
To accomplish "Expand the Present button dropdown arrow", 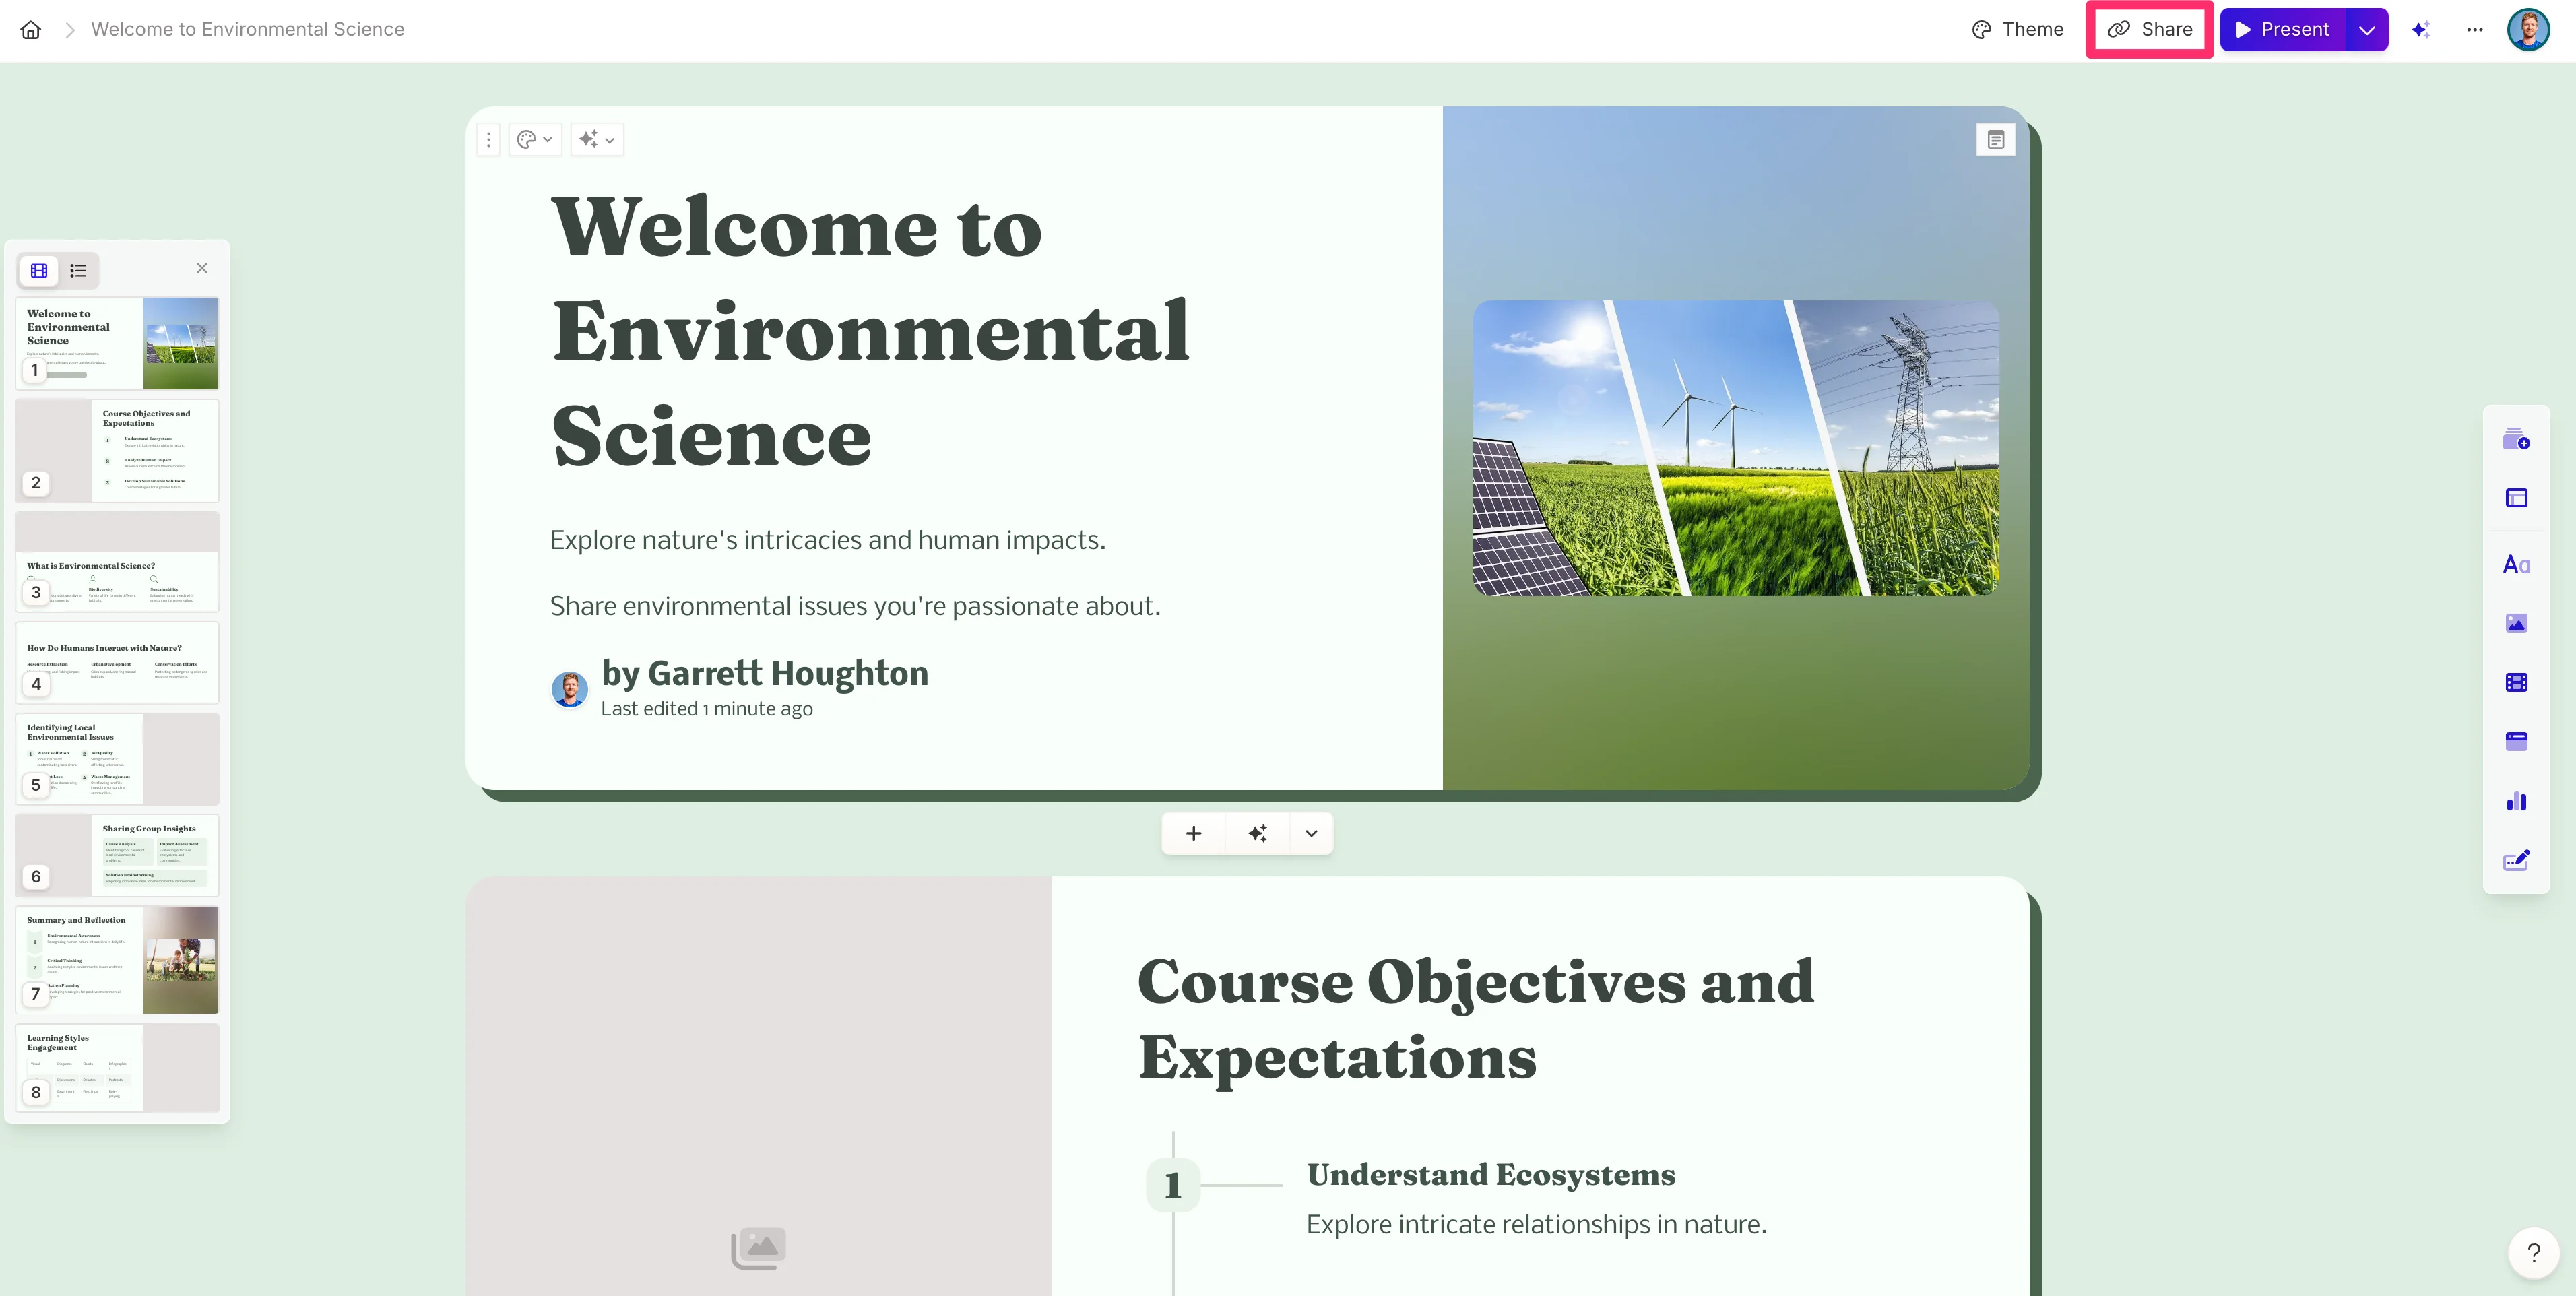I will (x=2366, y=30).
